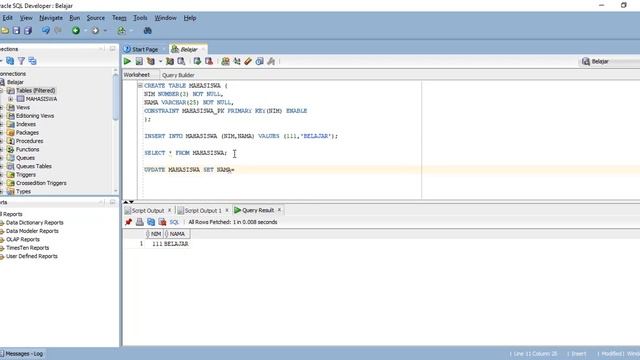Click the Redo icon in main toolbar
Viewport: 640px width, 360px height.
[58, 31]
